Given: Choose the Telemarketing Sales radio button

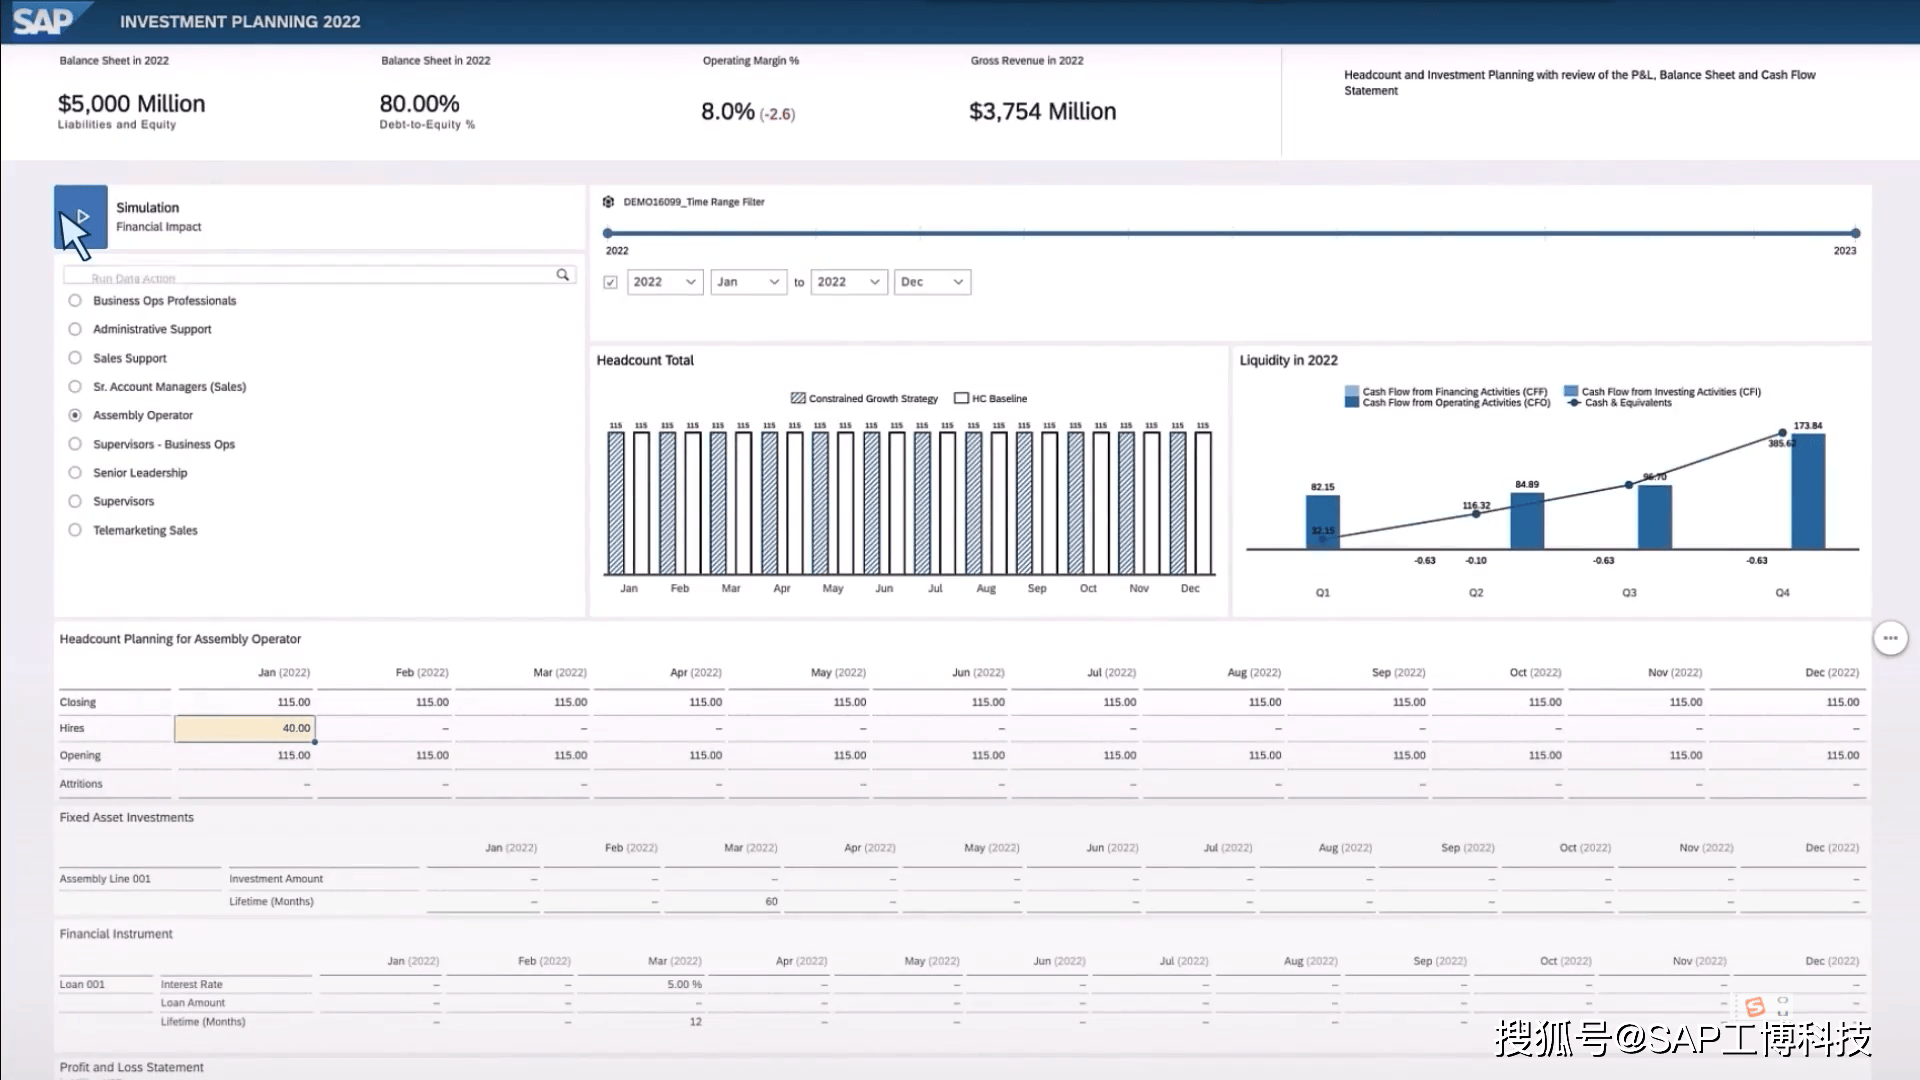Looking at the screenshot, I should [75, 530].
